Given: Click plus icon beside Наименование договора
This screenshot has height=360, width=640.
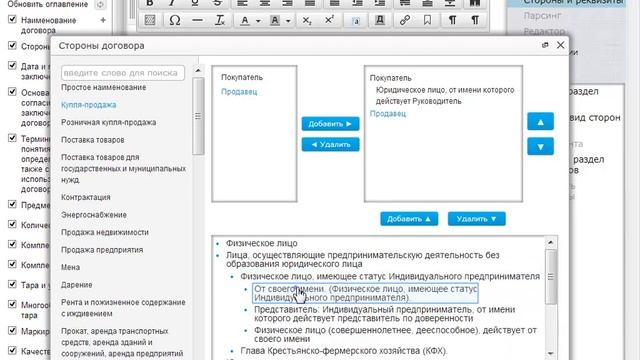Looking at the screenshot, I should [103, 20].
